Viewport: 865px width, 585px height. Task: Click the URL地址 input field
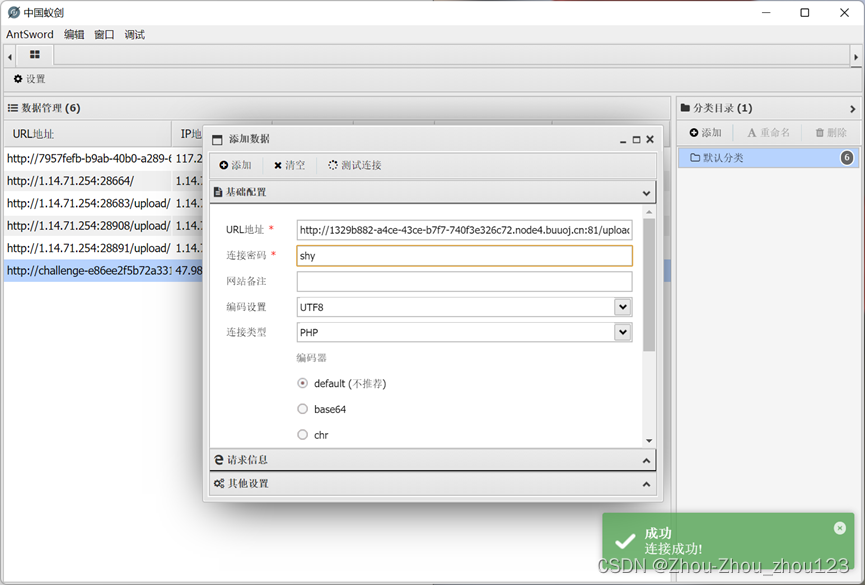[464, 230]
